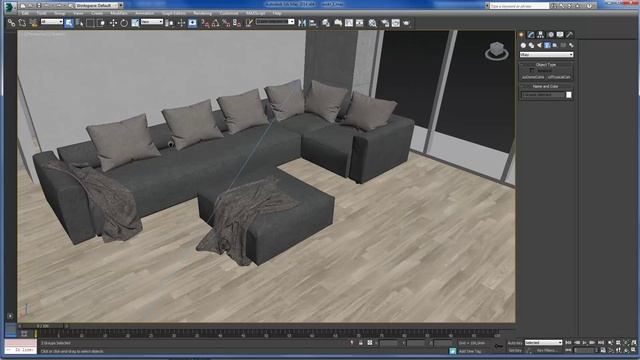This screenshot has height=360, width=640.
Task: Show Systems category in Create panel
Action: tap(571, 45)
